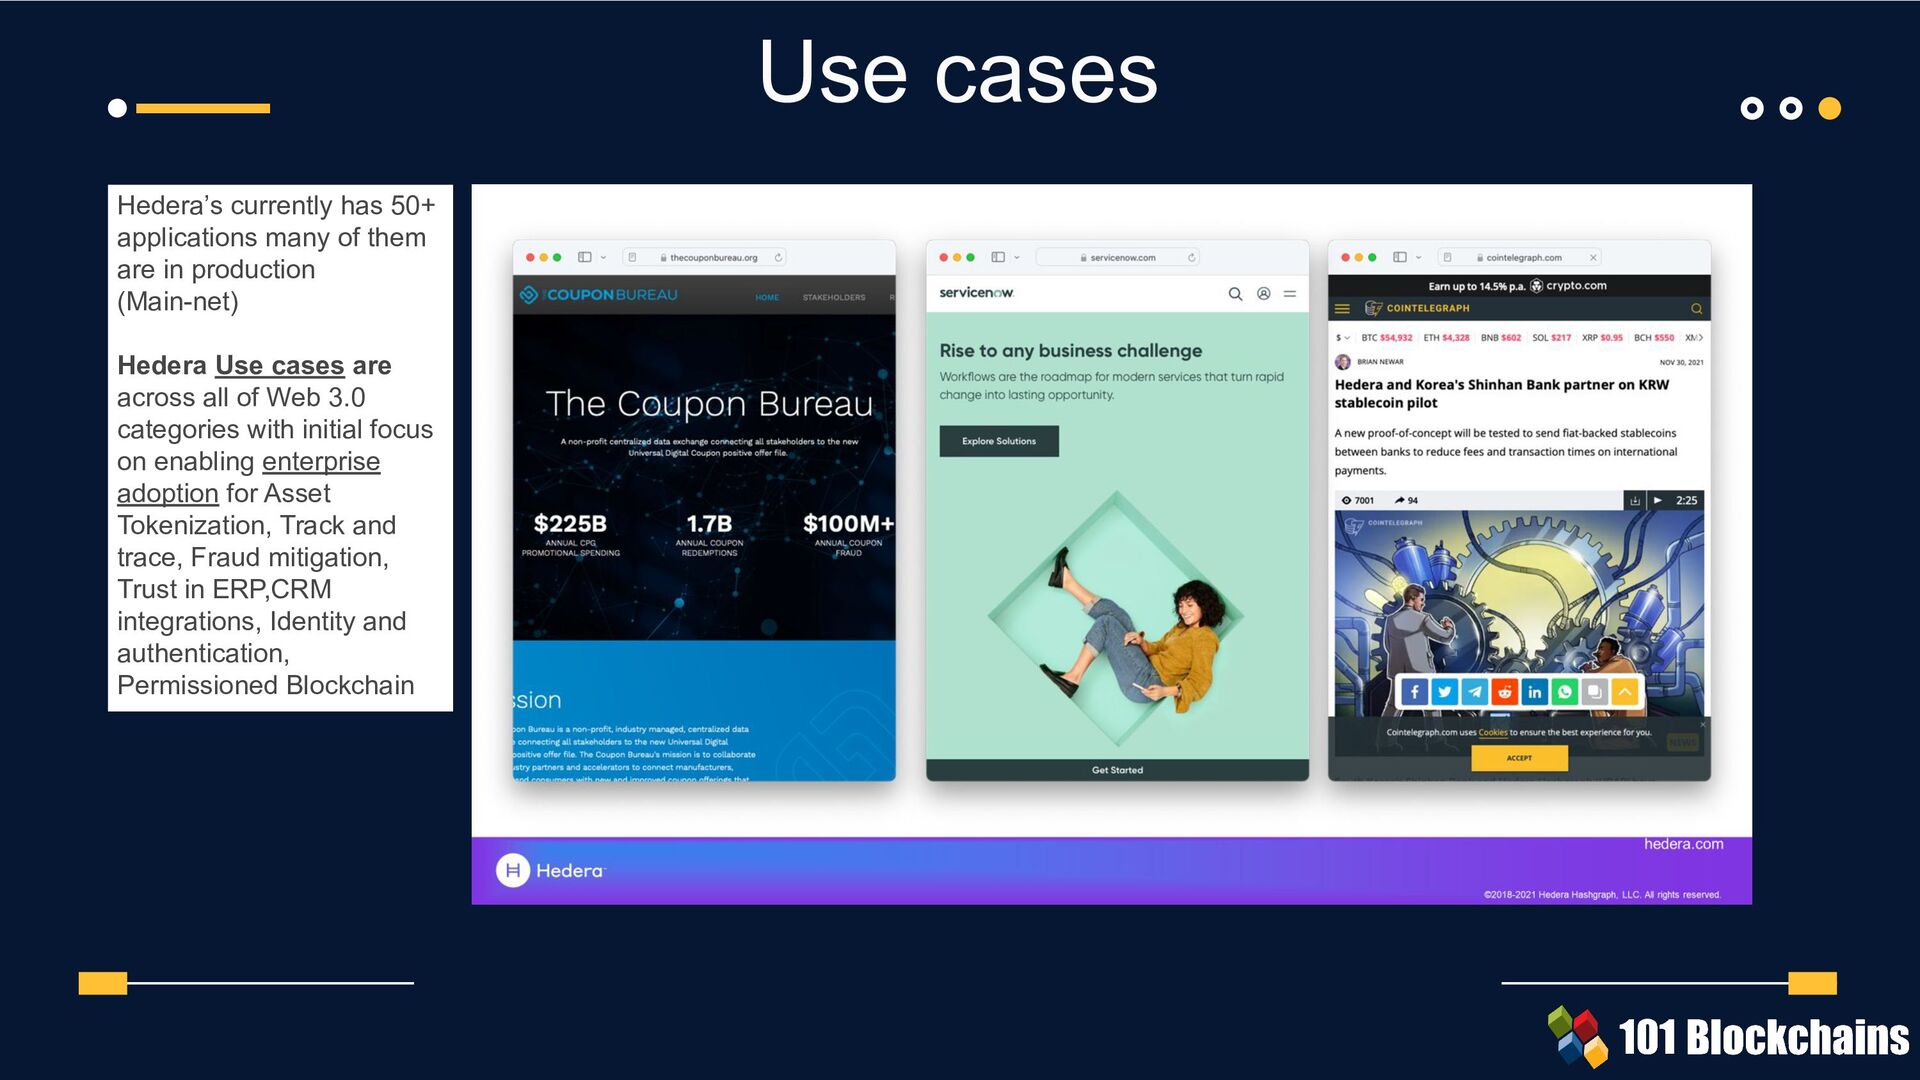Image resolution: width=1920 pixels, height=1080 pixels.
Task: Click the Cointelegraph search icon
Action: (1696, 309)
